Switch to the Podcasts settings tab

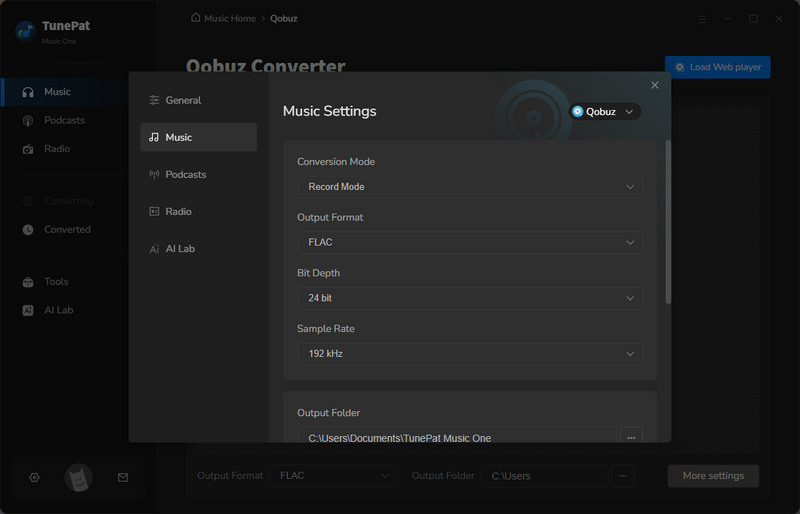click(185, 174)
